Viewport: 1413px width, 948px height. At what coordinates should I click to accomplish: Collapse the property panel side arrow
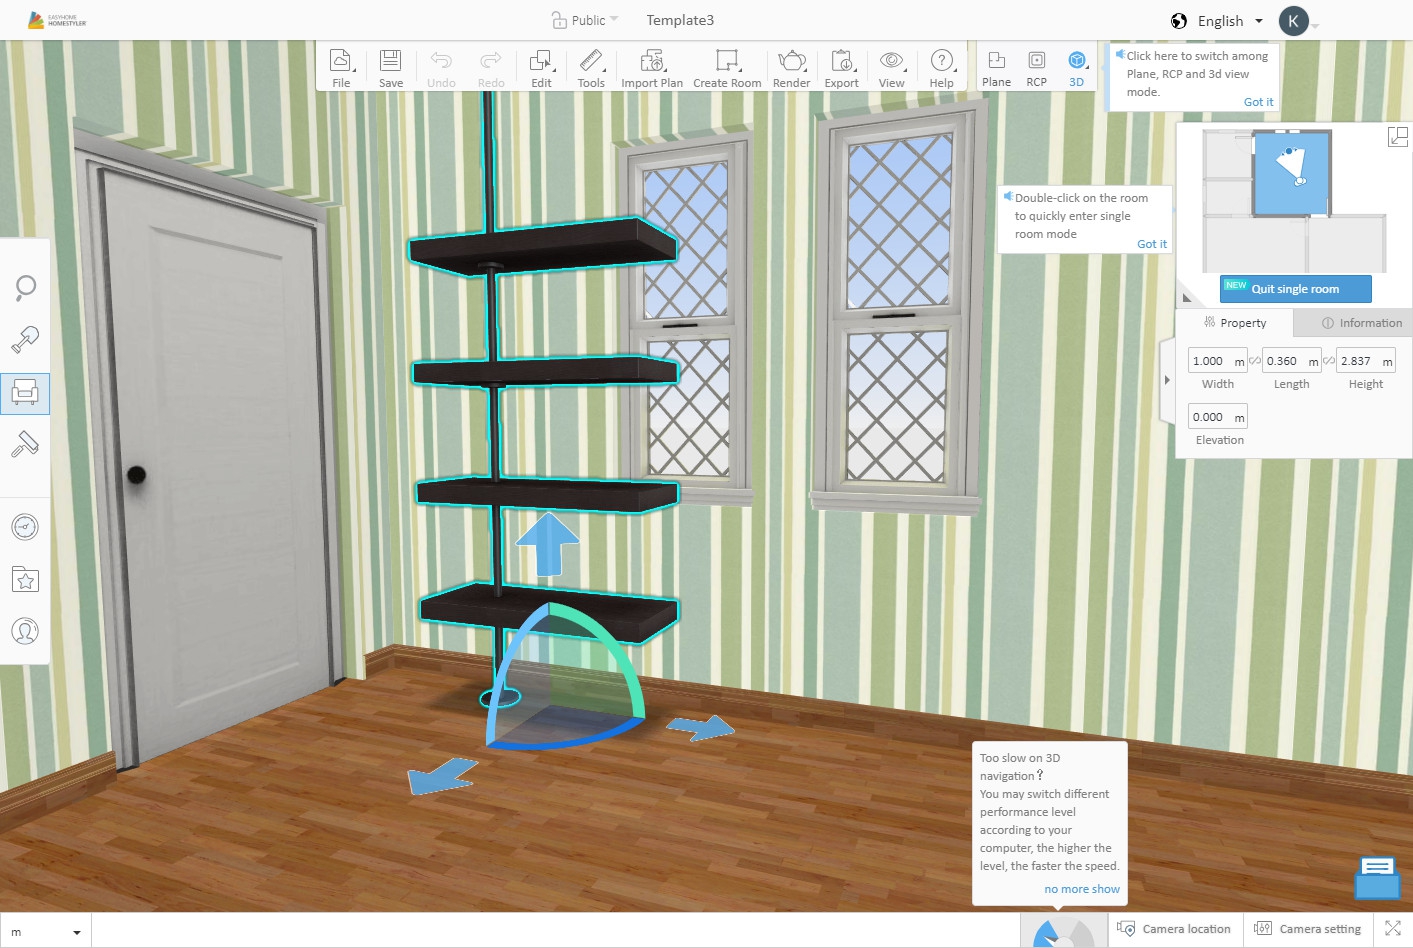pos(1167,380)
